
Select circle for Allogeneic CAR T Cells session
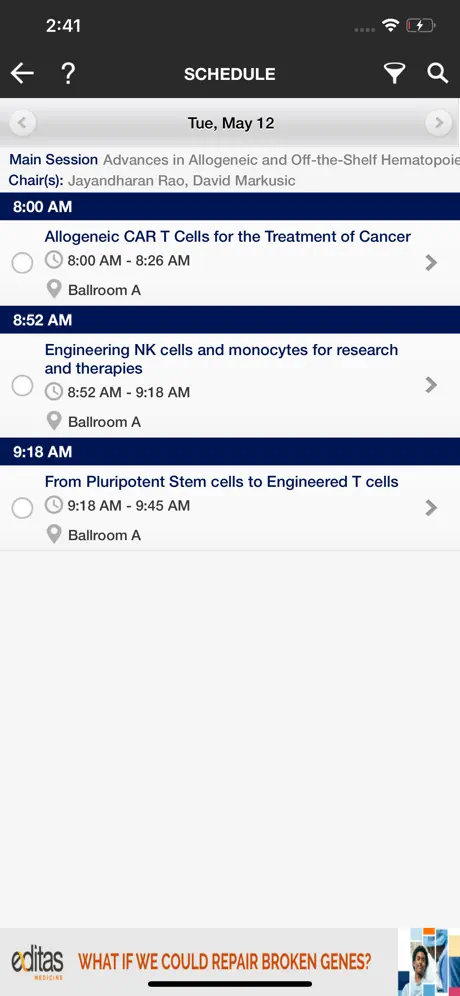22,263
